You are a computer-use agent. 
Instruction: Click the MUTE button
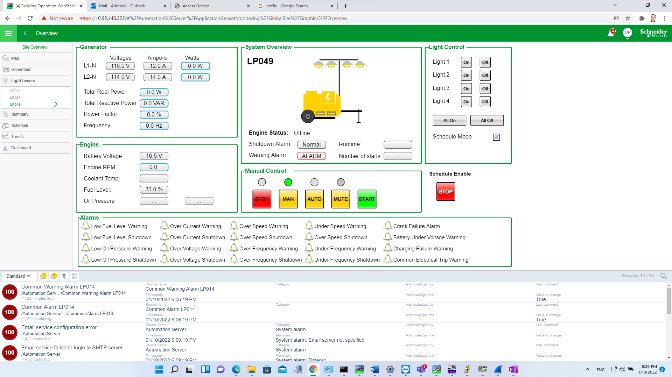340,199
